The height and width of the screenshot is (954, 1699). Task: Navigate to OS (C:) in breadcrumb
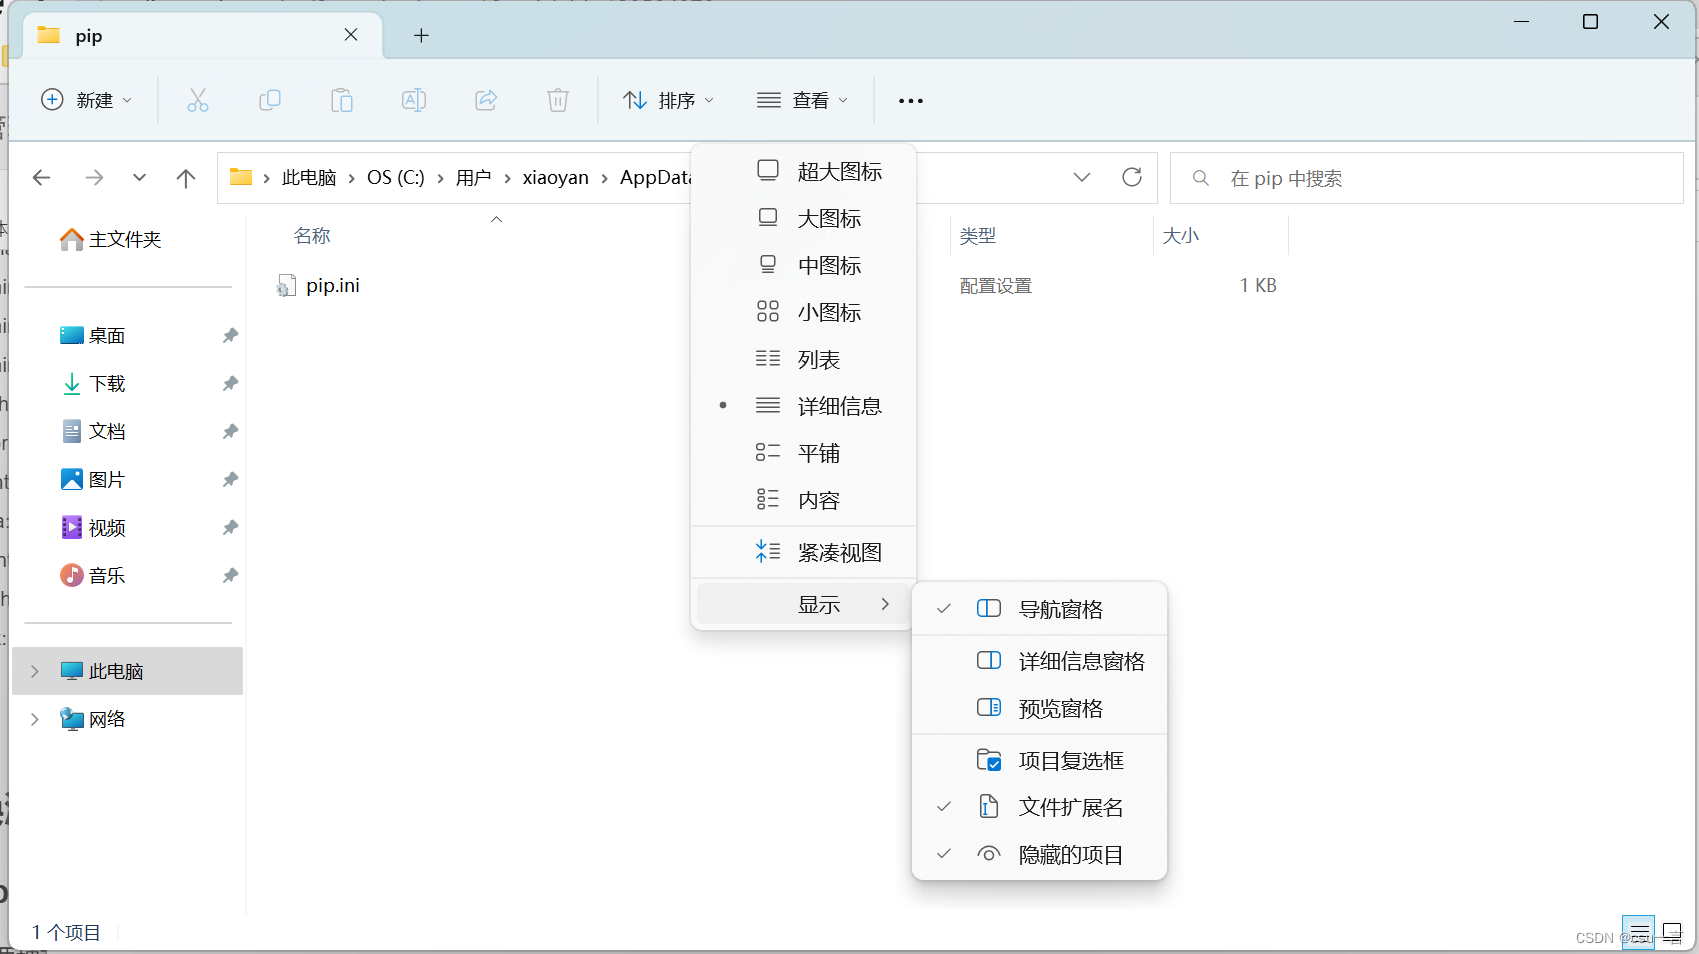click(396, 177)
